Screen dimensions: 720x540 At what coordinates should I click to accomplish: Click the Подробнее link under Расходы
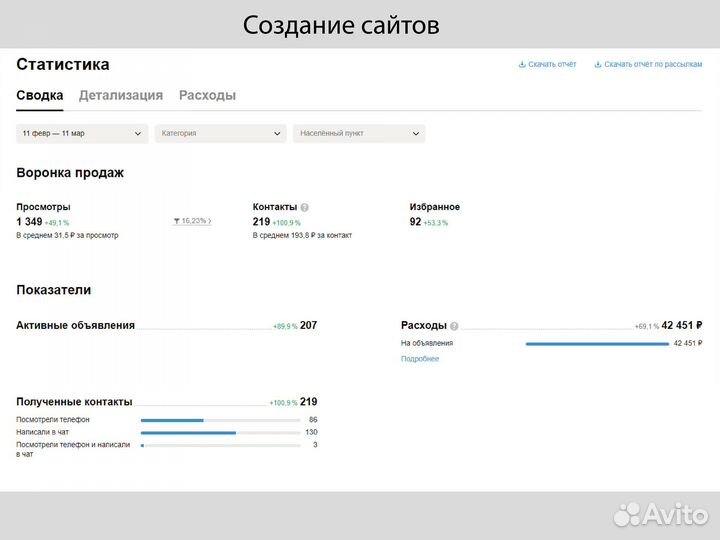[420, 359]
